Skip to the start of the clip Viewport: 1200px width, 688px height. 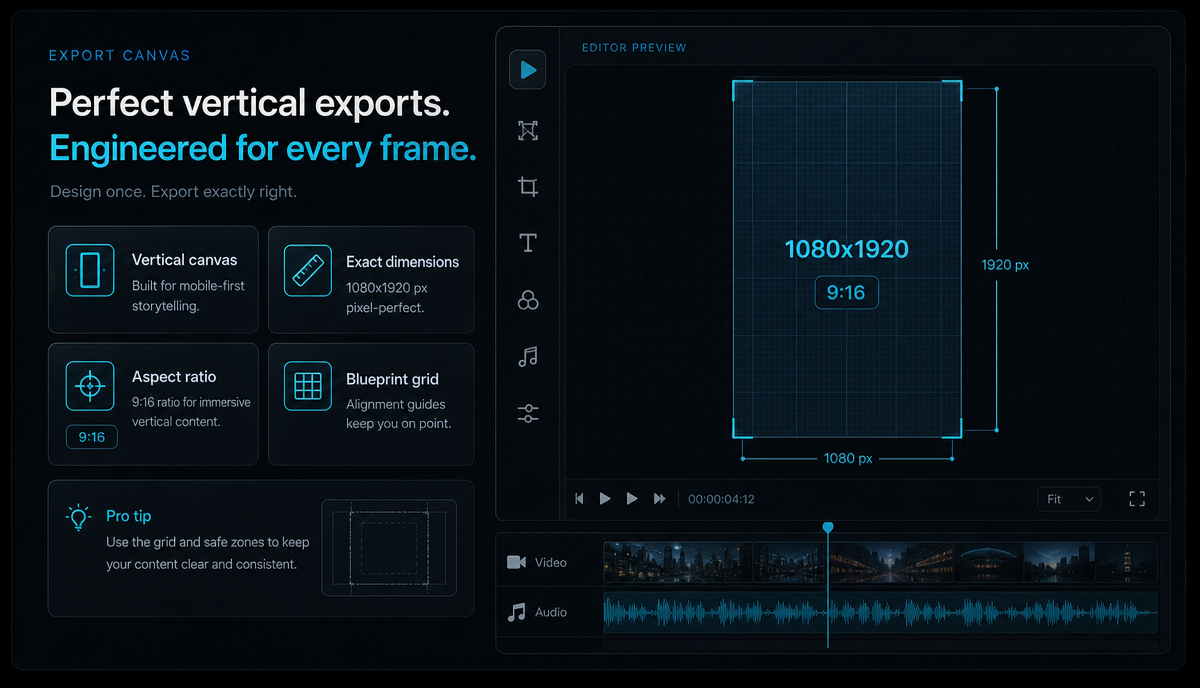pyautogui.click(x=579, y=498)
